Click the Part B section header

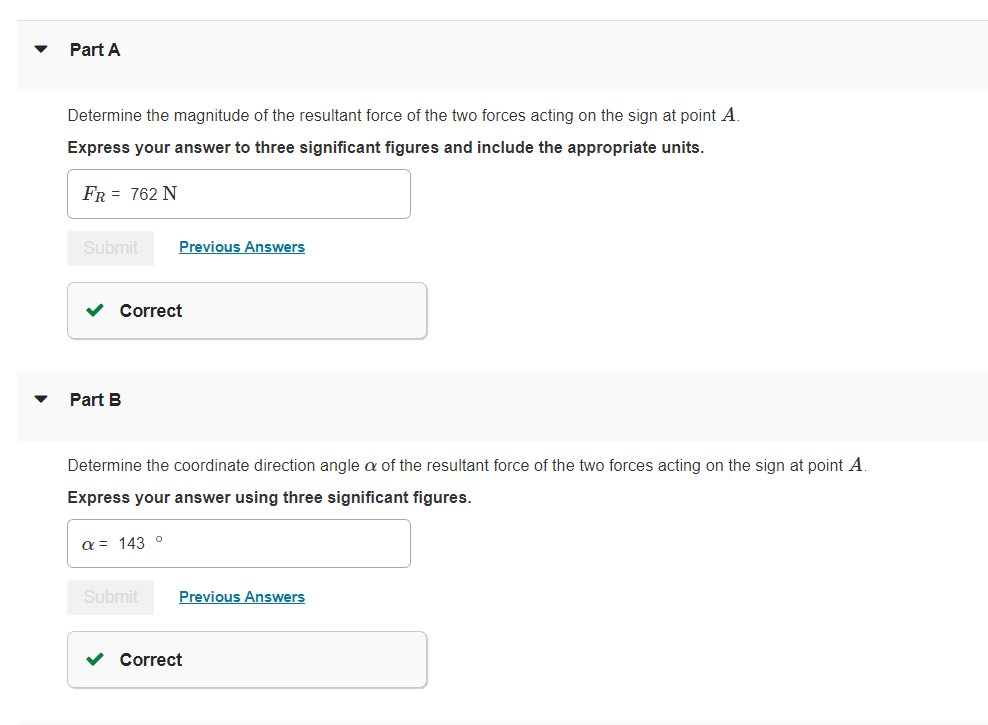point(95,399)
